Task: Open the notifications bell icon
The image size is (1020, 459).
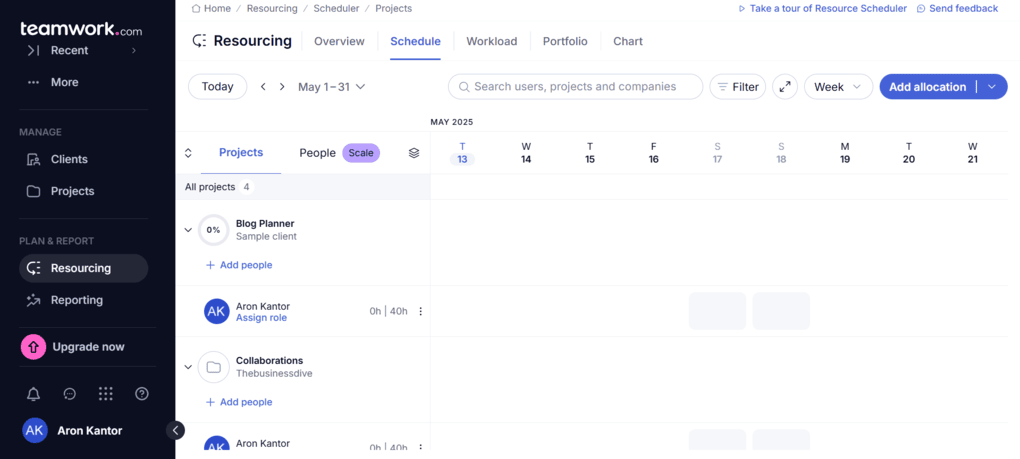Action: click(33, 394)
